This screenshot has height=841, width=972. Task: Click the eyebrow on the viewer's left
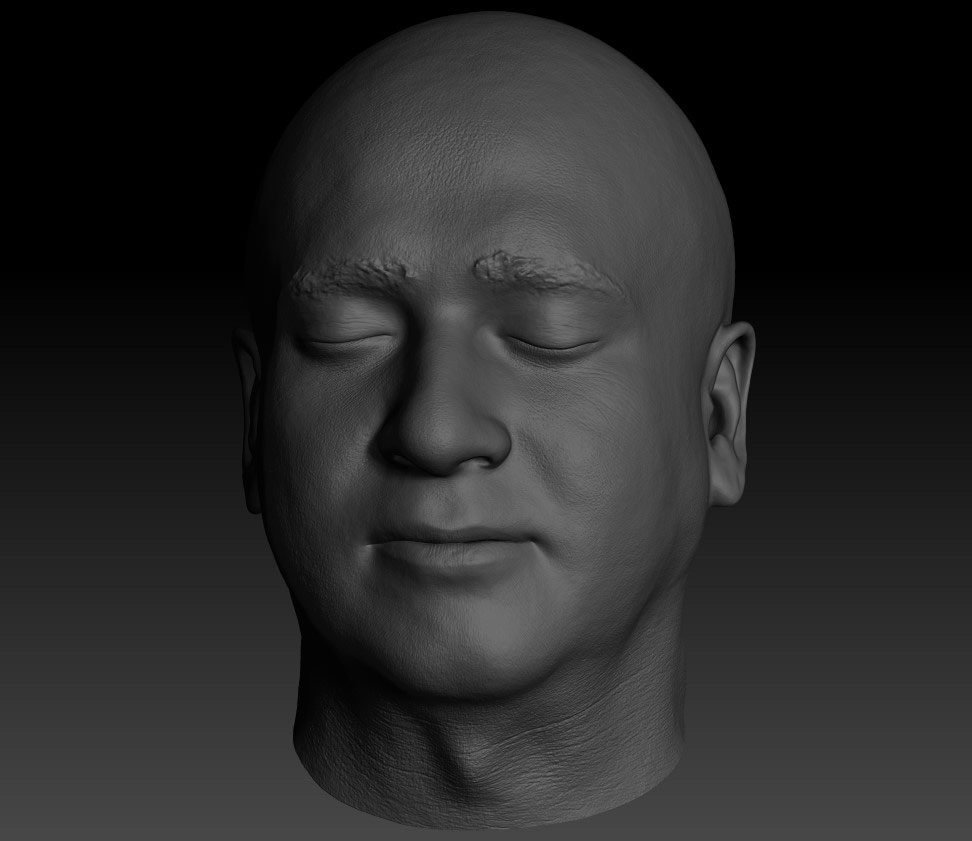352,275
